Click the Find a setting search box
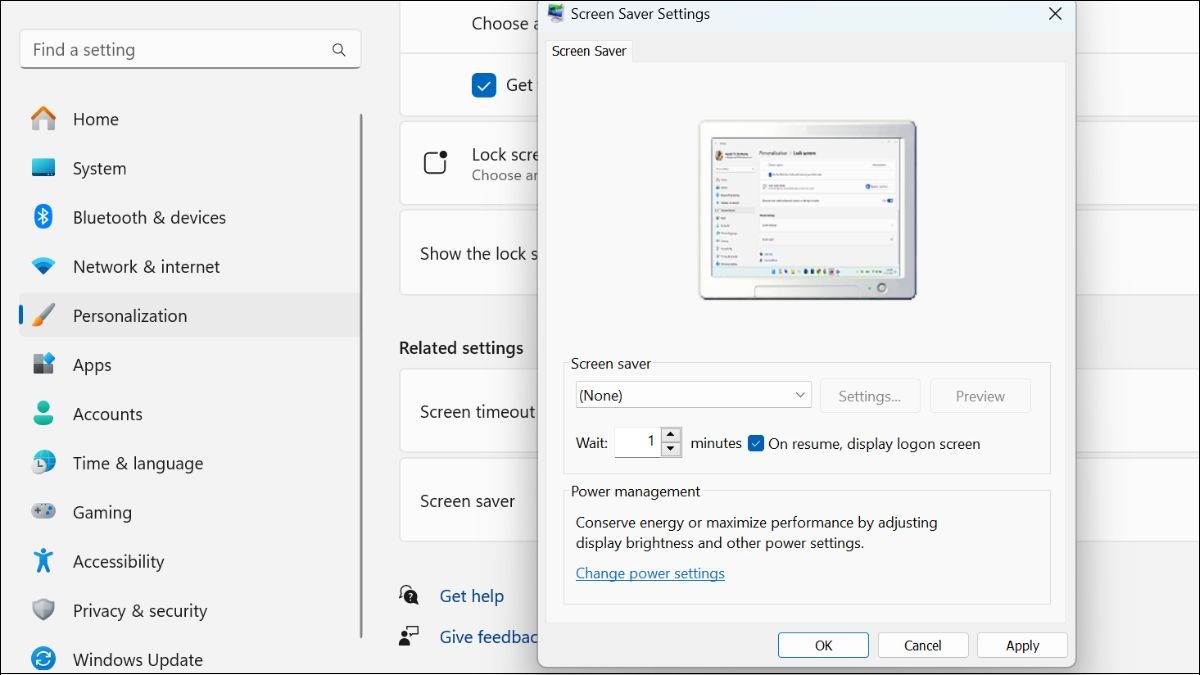 tap(190, 50)
